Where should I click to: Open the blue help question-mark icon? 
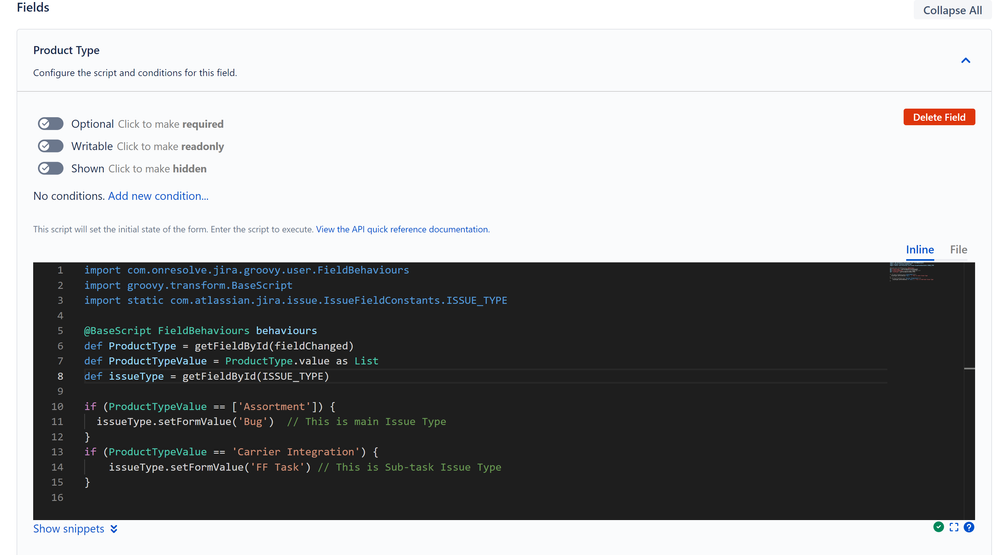pos(969,527)
